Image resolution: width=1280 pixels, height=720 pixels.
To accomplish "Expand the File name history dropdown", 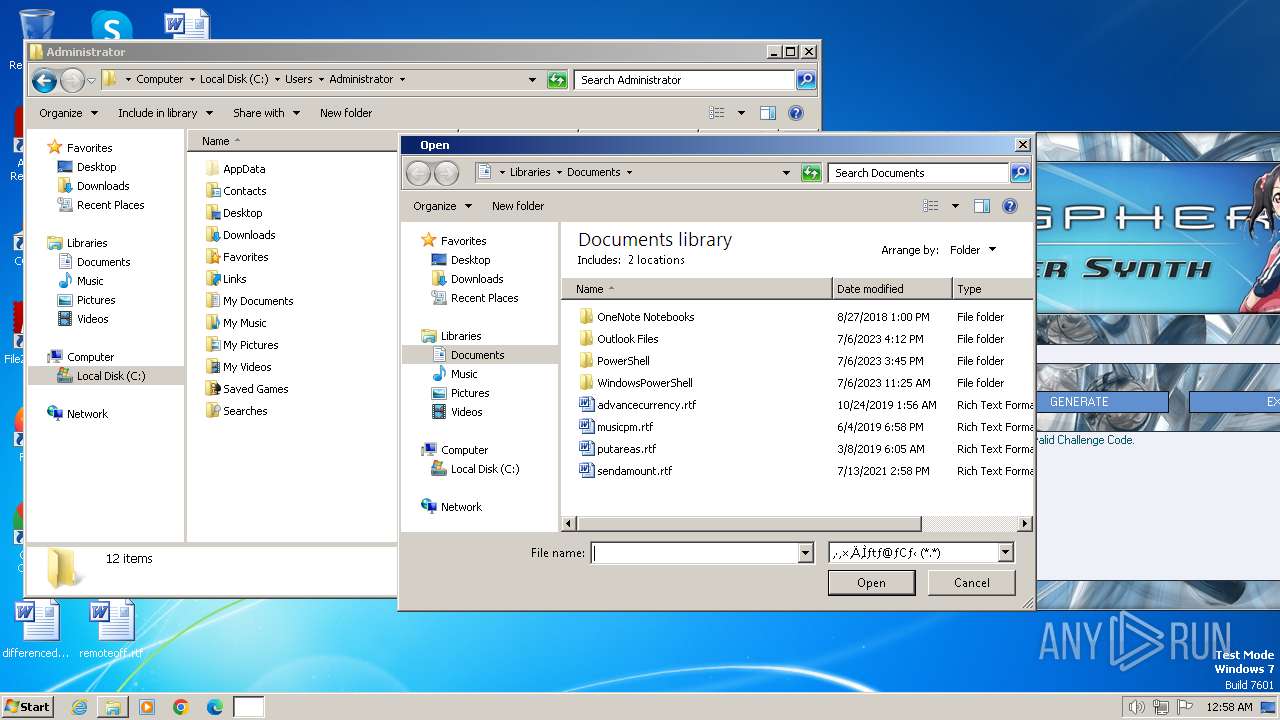I will point(805,553).
